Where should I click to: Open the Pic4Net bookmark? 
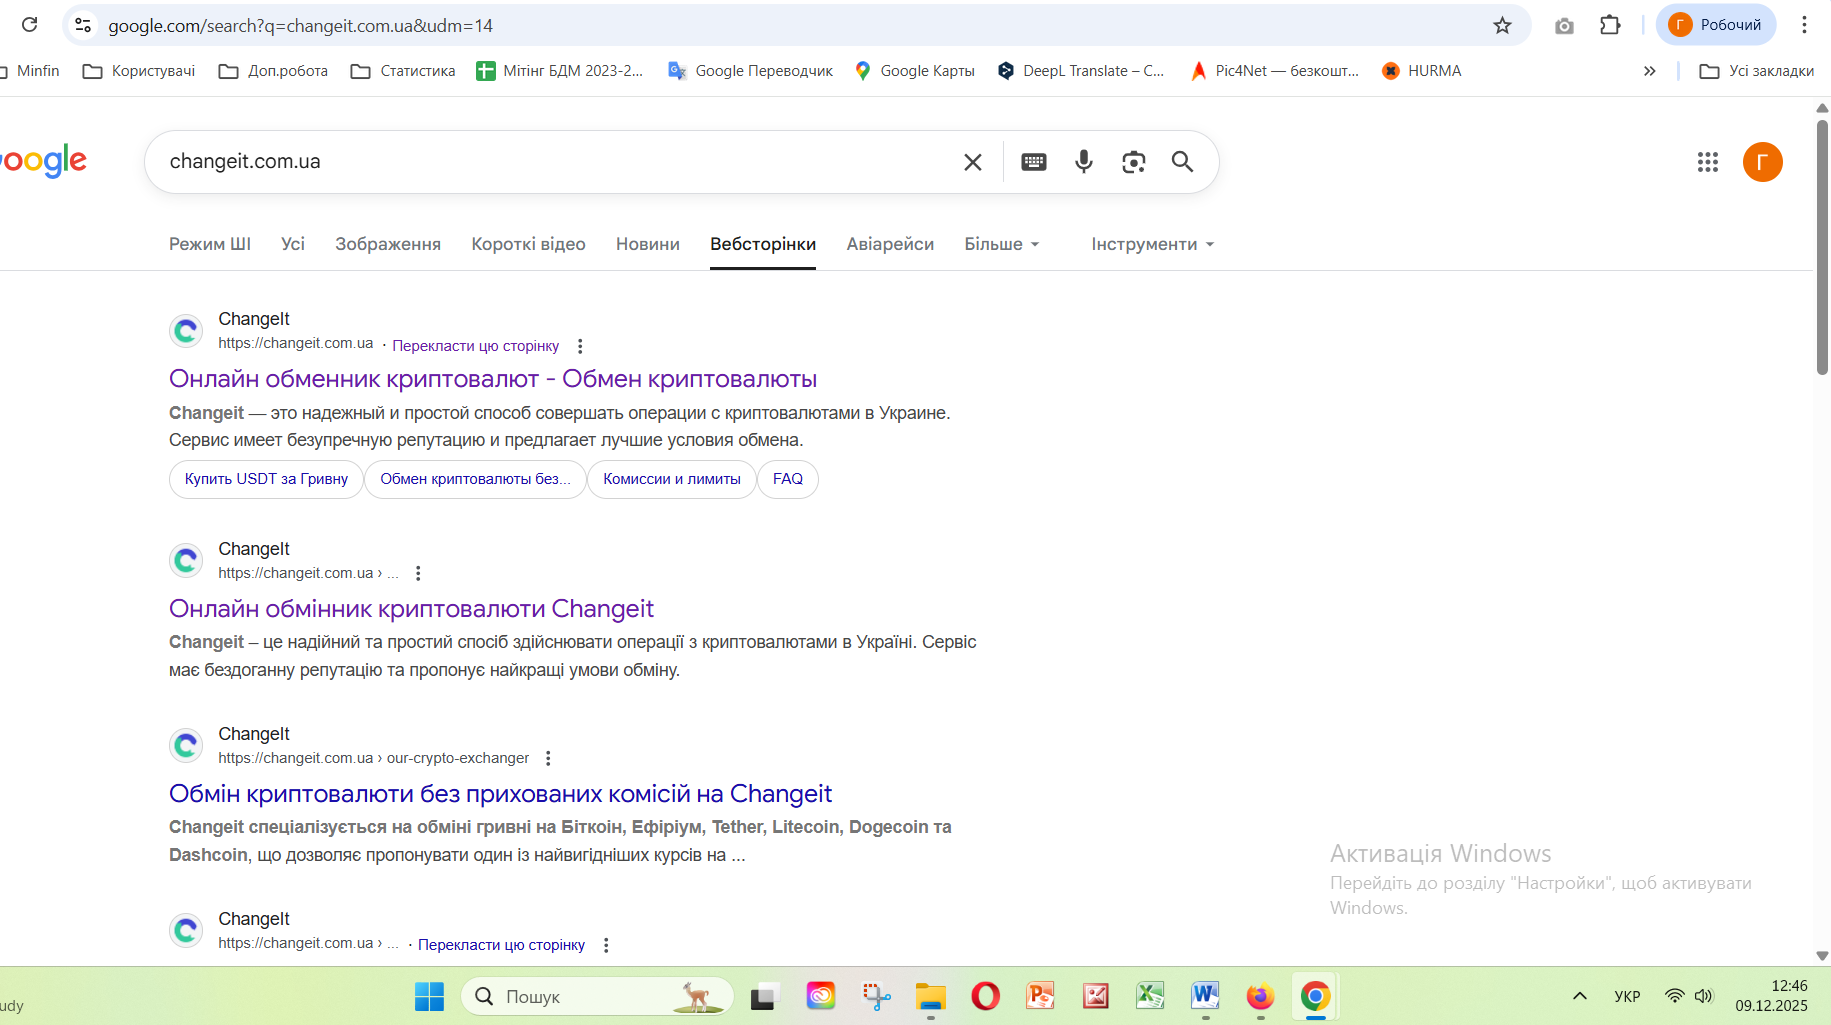(x=1274, y=71)
